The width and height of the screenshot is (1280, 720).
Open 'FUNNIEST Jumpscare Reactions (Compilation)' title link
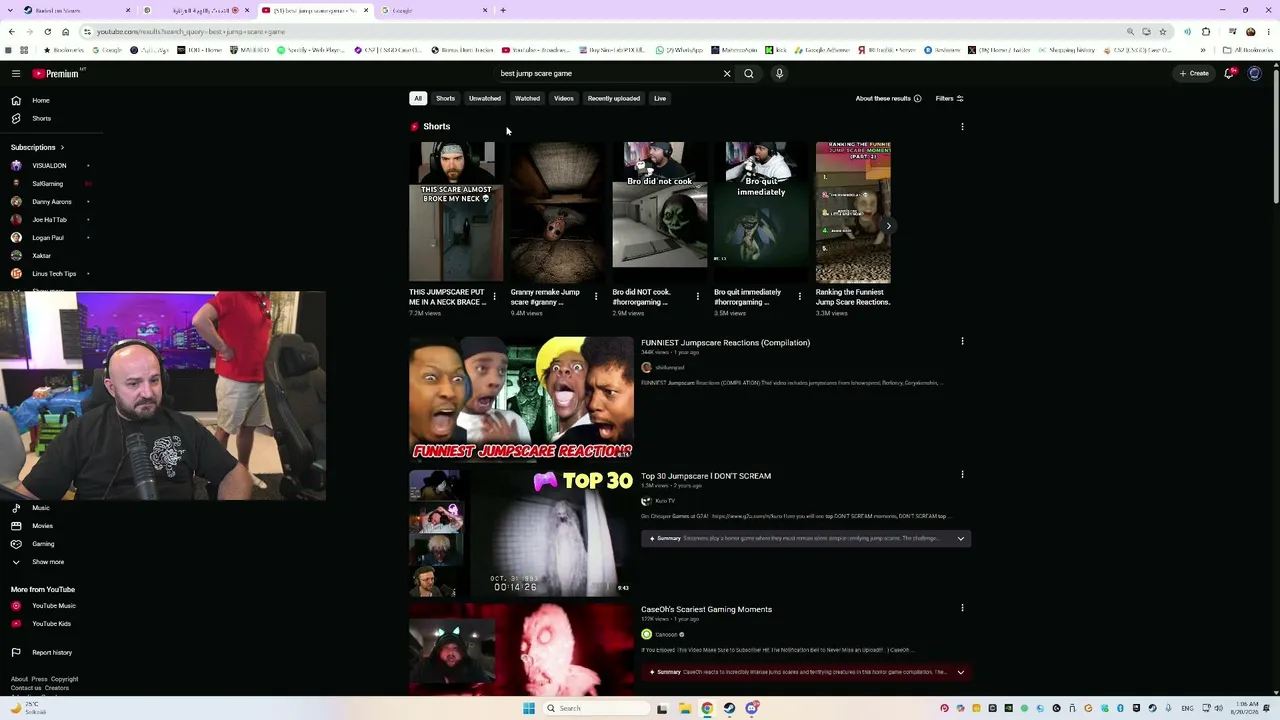click(725, 343)
